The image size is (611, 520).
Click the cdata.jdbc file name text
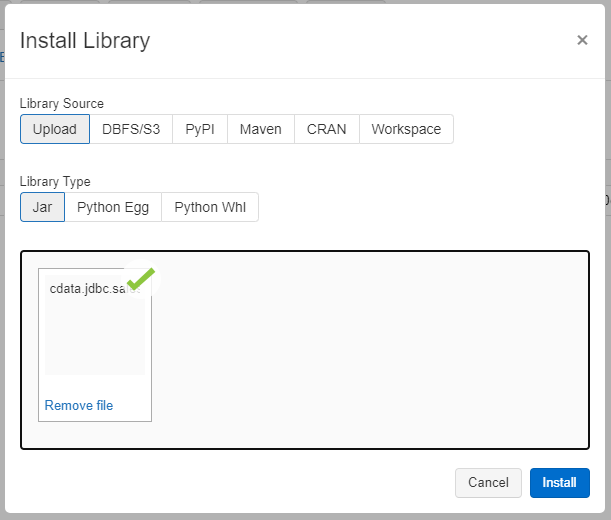point(86,288)
